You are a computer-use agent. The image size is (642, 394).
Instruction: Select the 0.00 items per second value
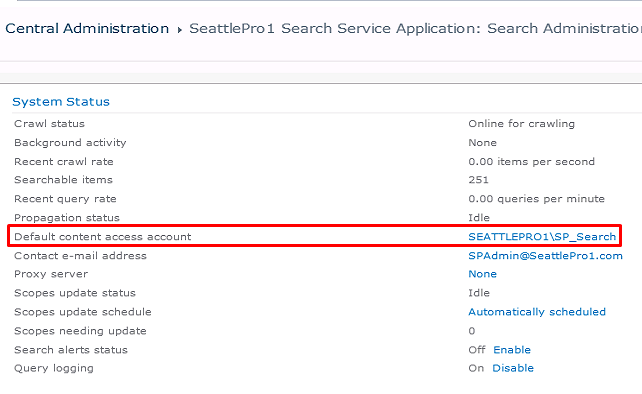click(531, 162)
